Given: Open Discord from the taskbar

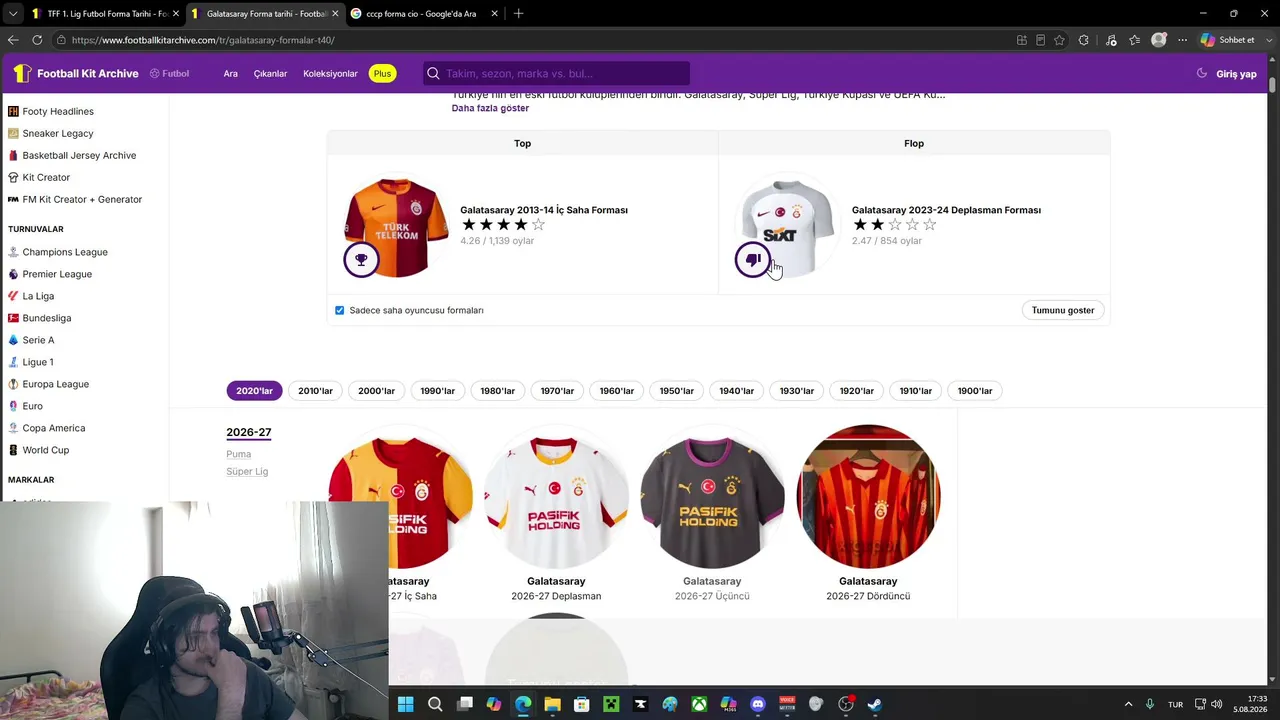Looking at the screenshot, I should pyautogui.click(x=757, y=704).
